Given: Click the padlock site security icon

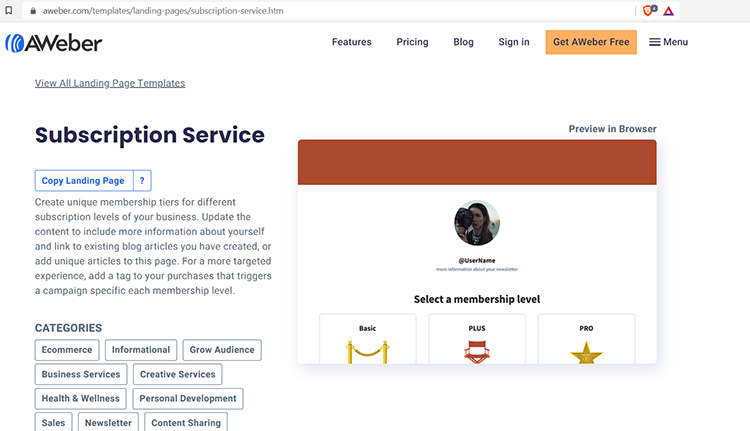Looking at the screenshot, I should click(33, 11).
